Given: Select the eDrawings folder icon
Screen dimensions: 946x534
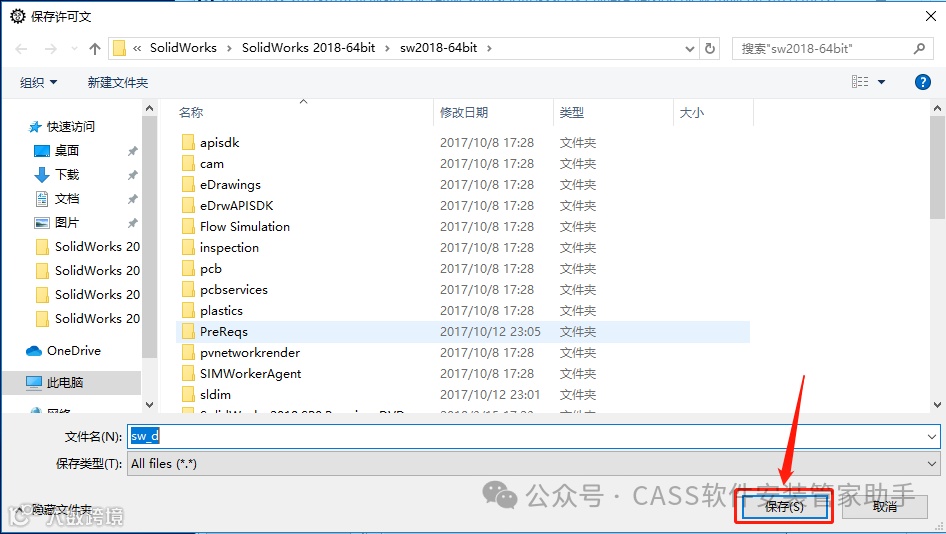Looking at the screenshot, I should click(188, 185).
